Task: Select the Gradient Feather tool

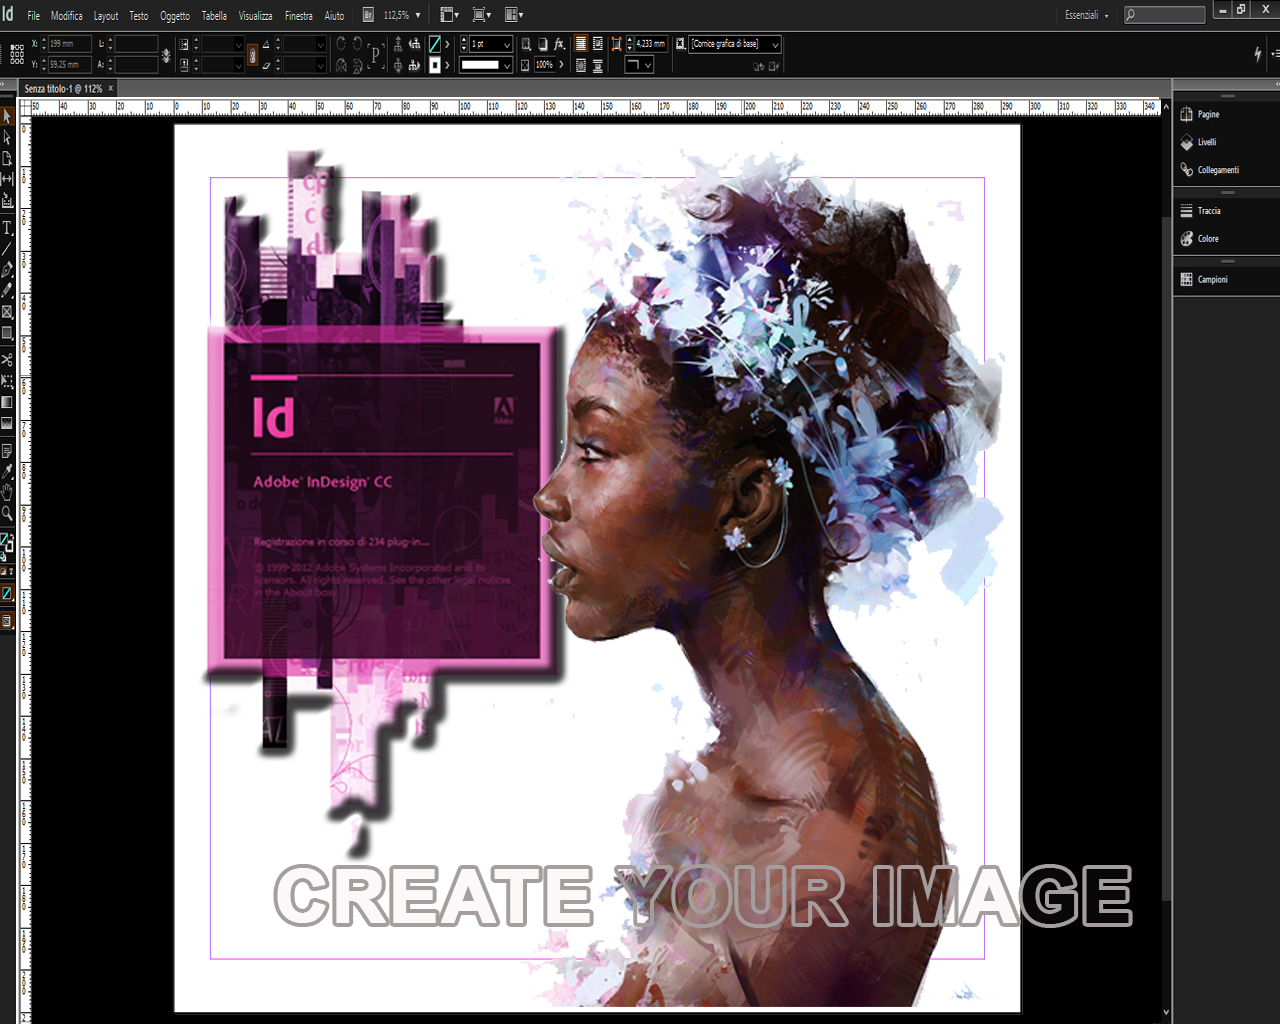Action: [7, 423]
